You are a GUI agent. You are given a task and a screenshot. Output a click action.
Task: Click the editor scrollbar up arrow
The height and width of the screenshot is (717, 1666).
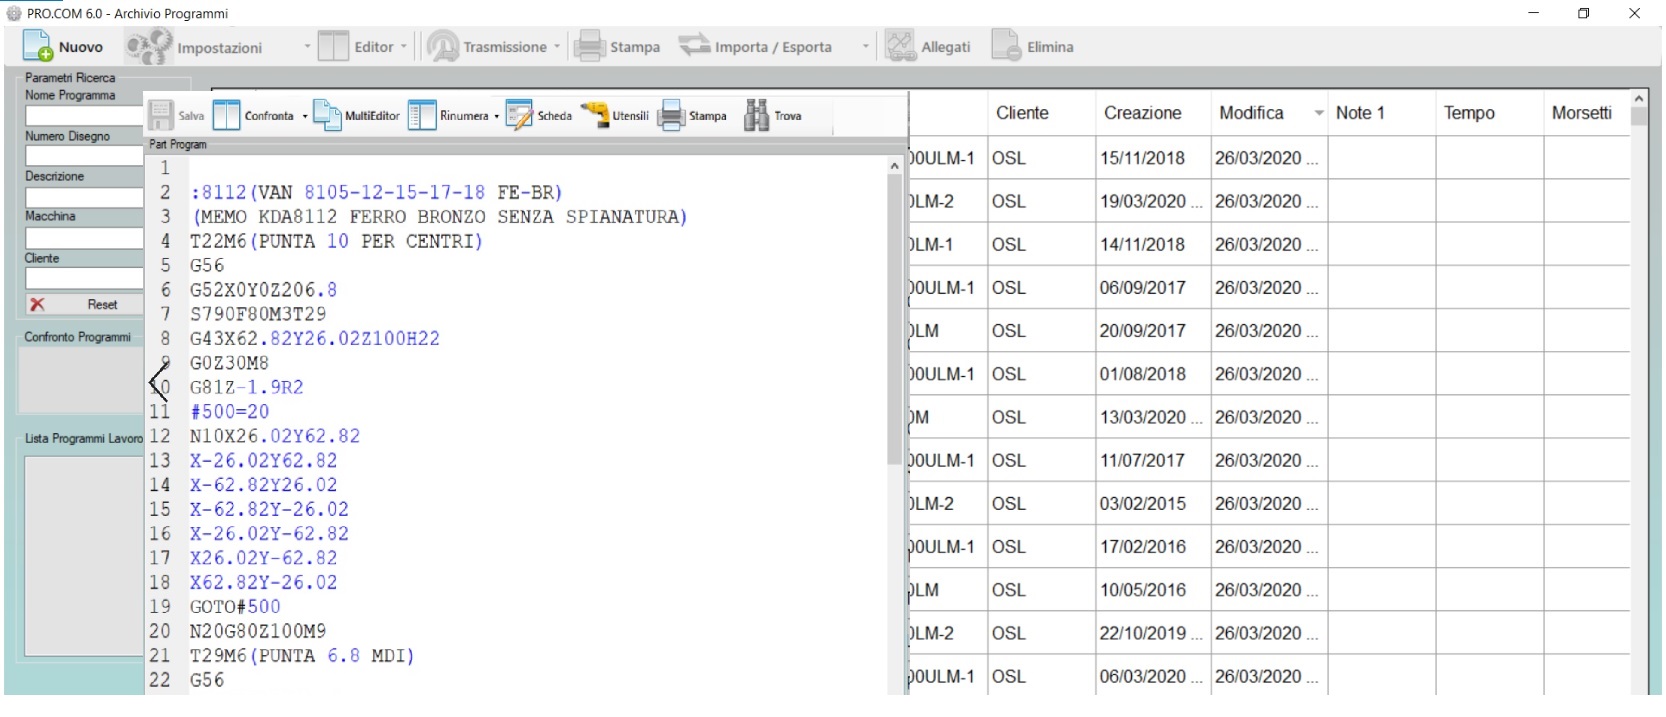[x=894, y=166]
